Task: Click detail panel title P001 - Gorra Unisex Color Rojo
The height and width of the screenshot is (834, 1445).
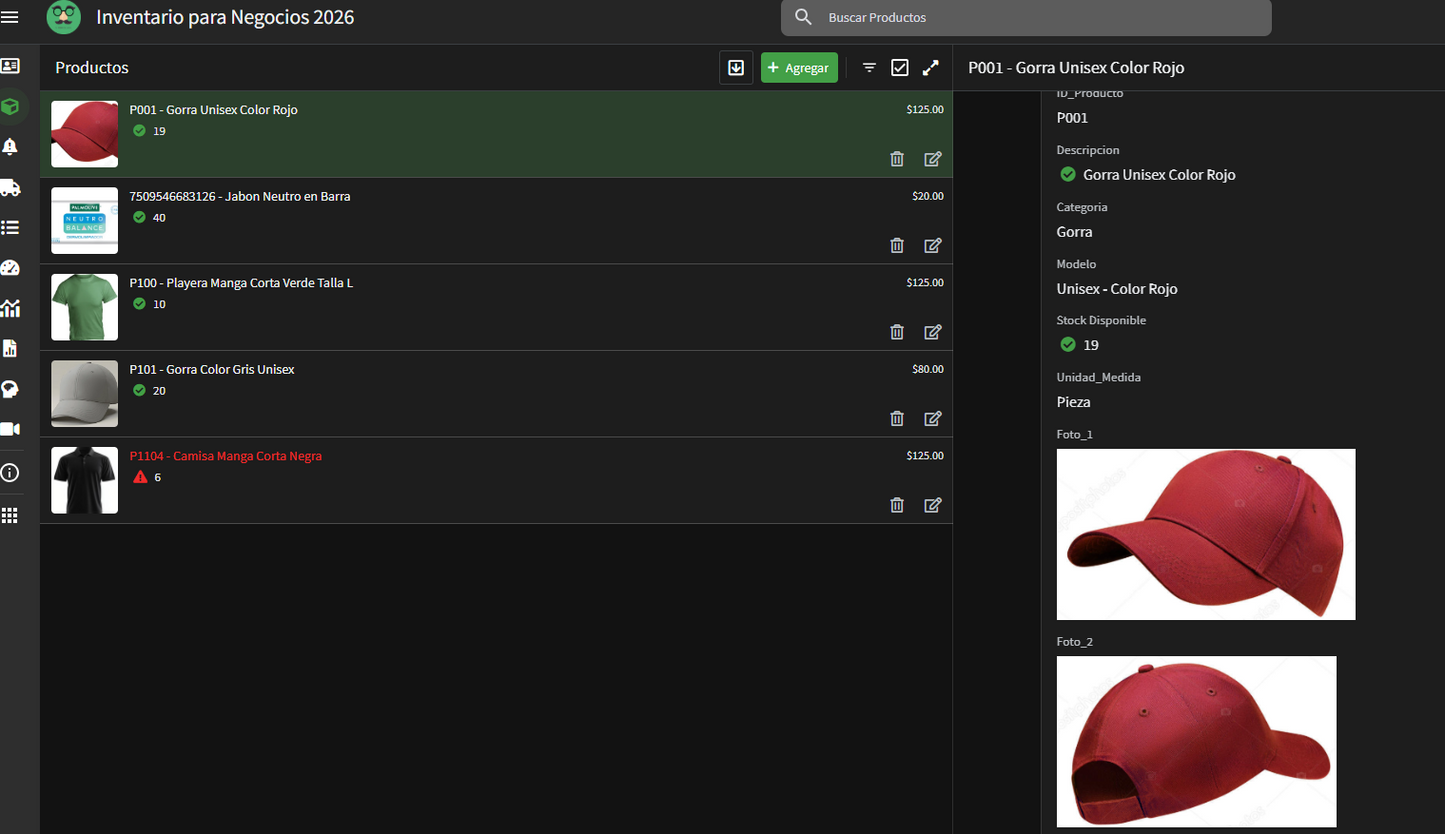Action: point(1076,68)
